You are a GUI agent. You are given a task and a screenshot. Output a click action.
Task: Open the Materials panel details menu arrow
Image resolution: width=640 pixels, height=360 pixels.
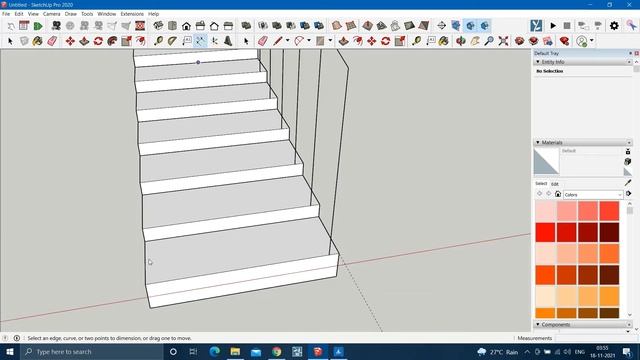point(629,193)
